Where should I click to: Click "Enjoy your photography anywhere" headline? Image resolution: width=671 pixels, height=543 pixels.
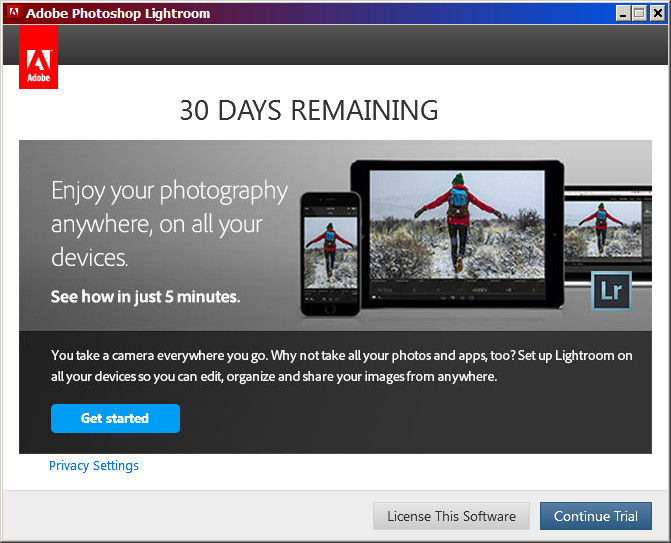169,223
